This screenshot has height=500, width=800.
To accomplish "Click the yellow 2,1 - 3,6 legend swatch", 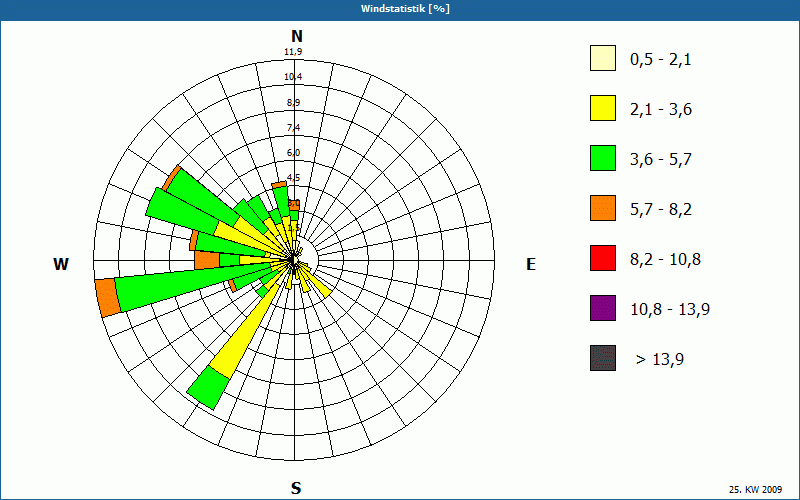I will [x=603, y=108].
